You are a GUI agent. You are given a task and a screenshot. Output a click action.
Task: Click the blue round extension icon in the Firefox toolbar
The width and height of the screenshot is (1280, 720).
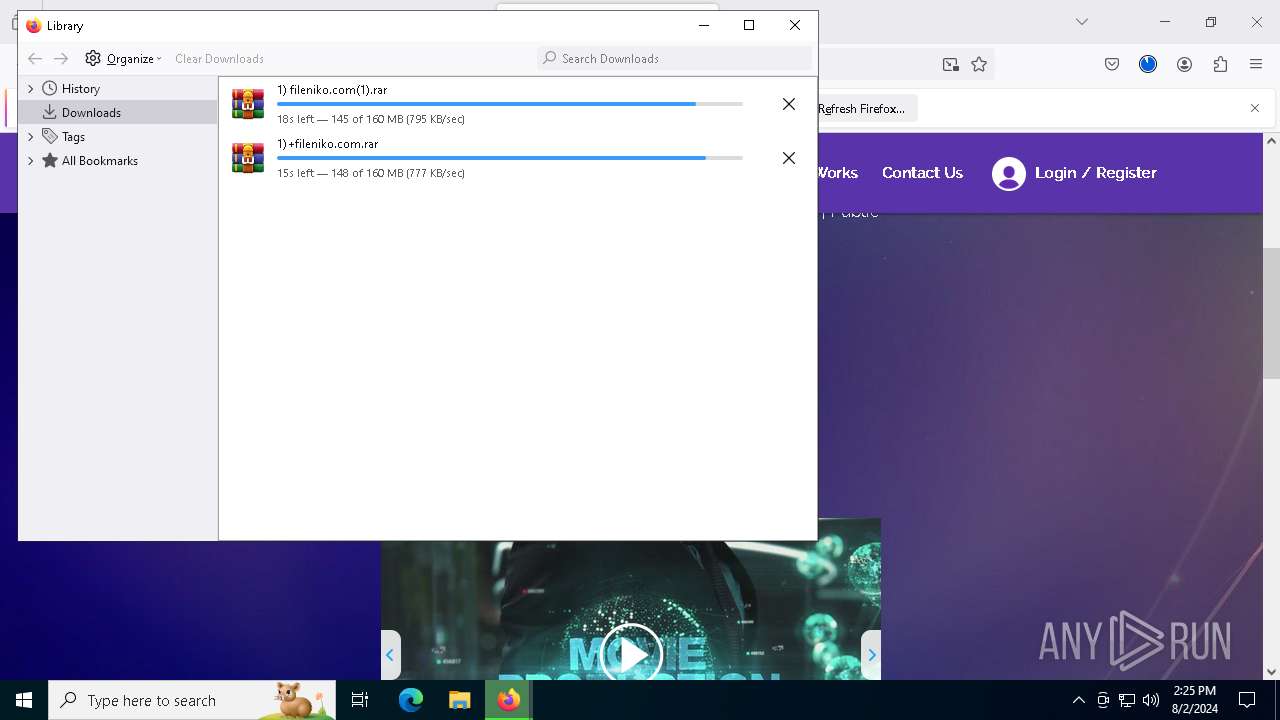[1148, 64]
